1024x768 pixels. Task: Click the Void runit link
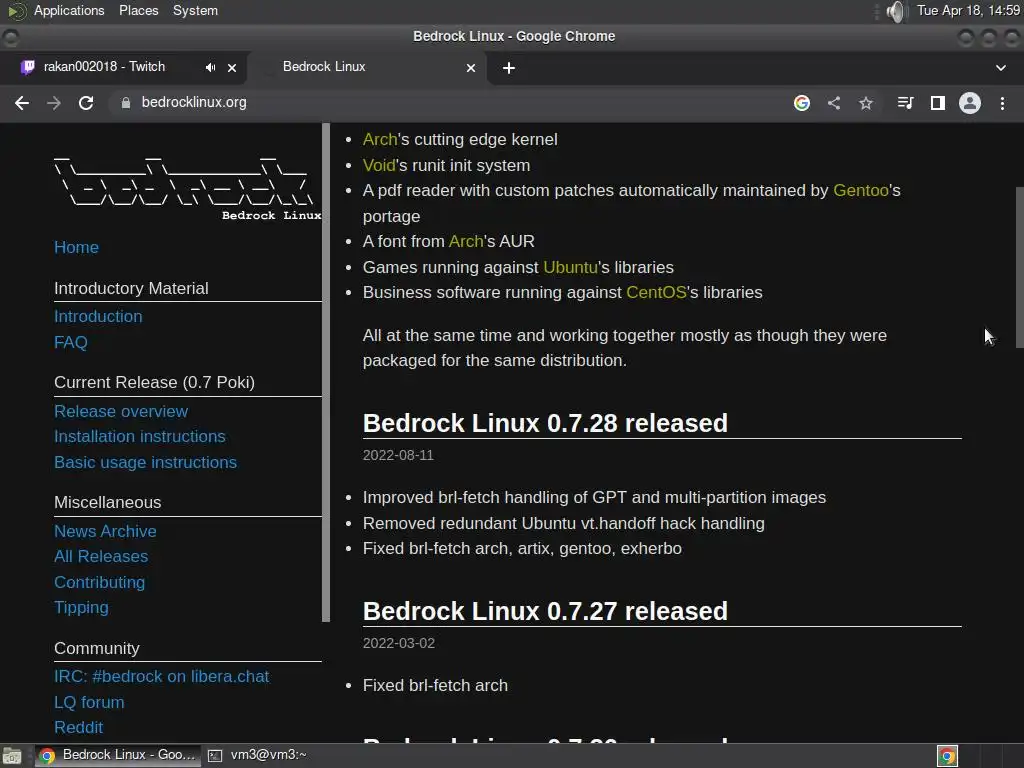point(379,165)
